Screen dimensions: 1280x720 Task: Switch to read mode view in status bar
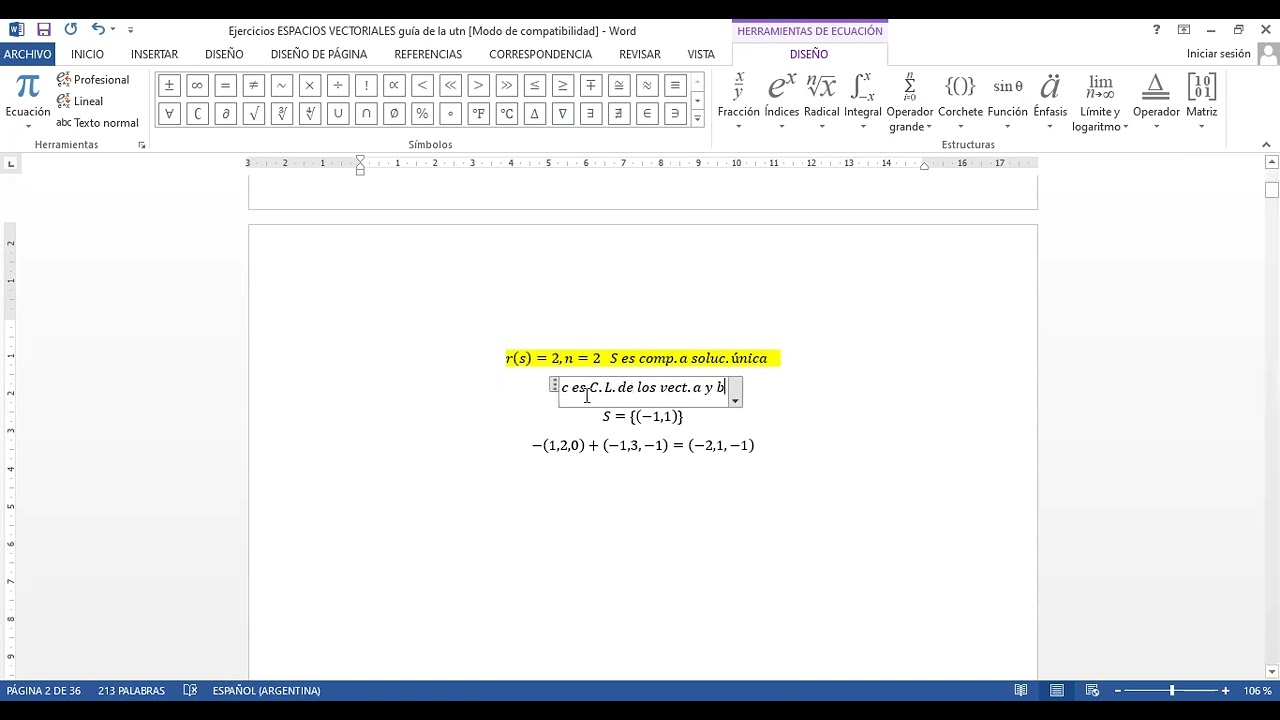point(1021,690)
